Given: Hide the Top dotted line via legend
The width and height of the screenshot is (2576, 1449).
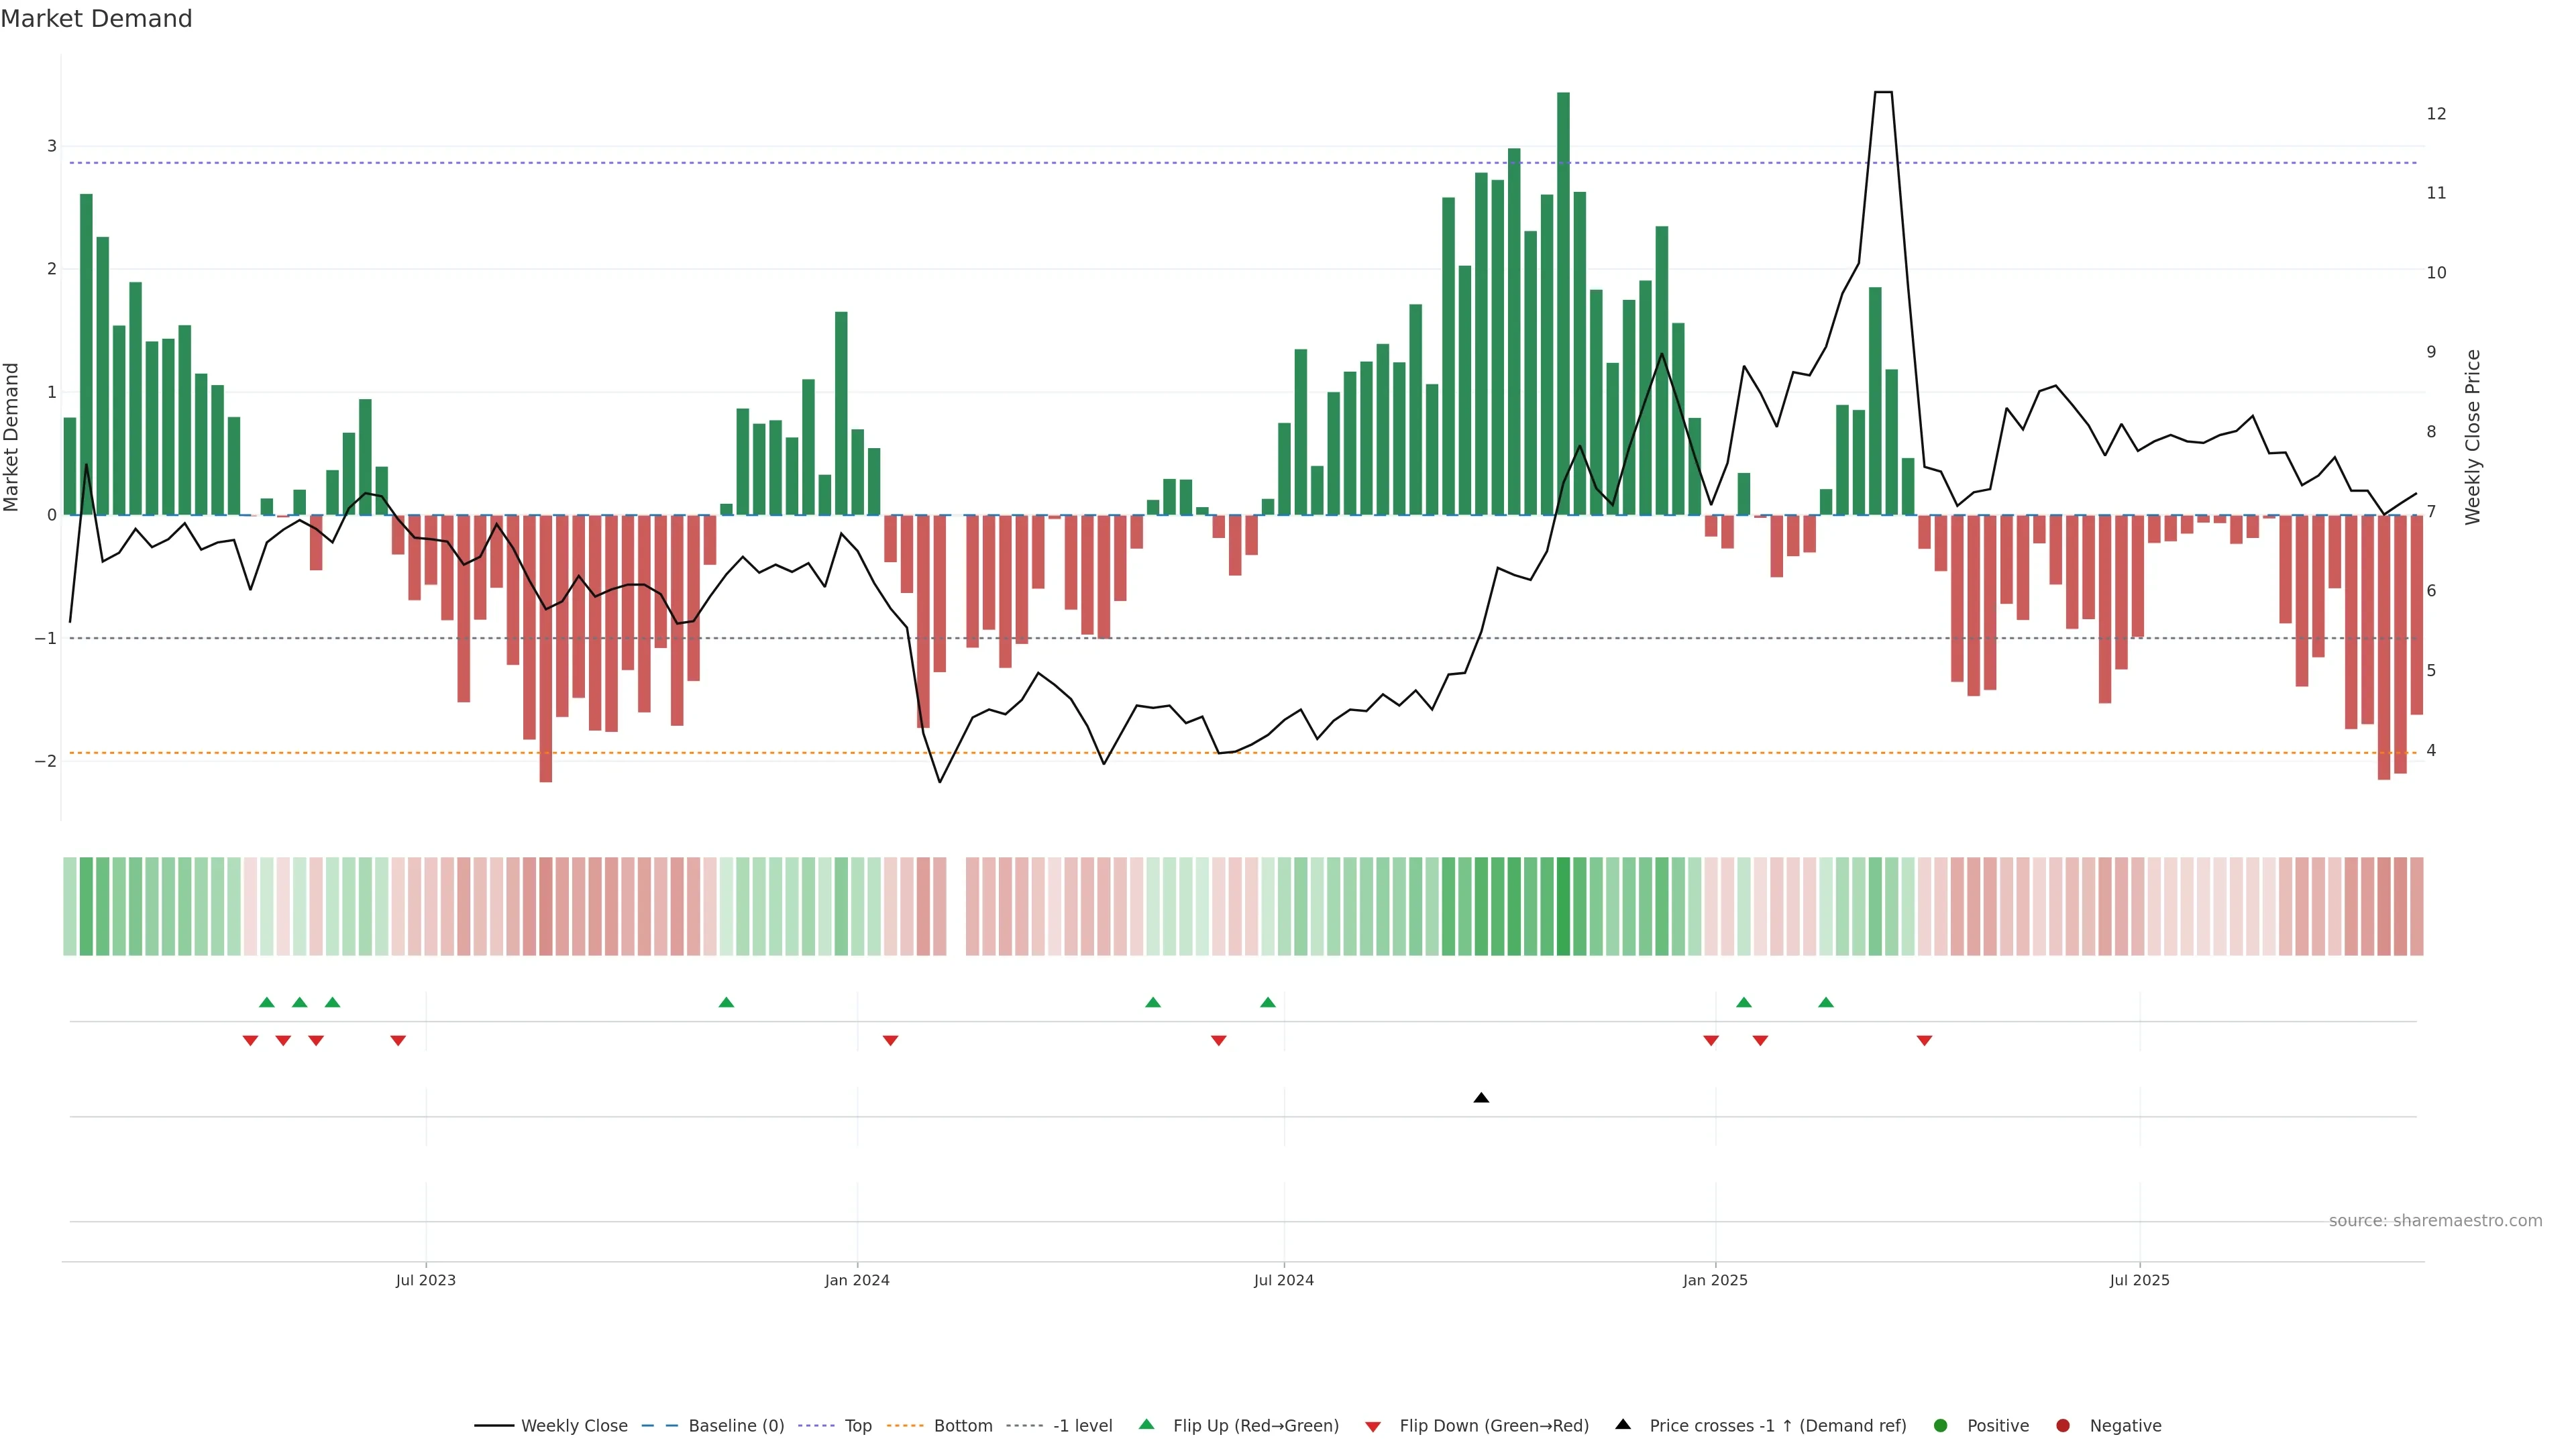Looking at the screenshot, I should [x=857, y=1425].
